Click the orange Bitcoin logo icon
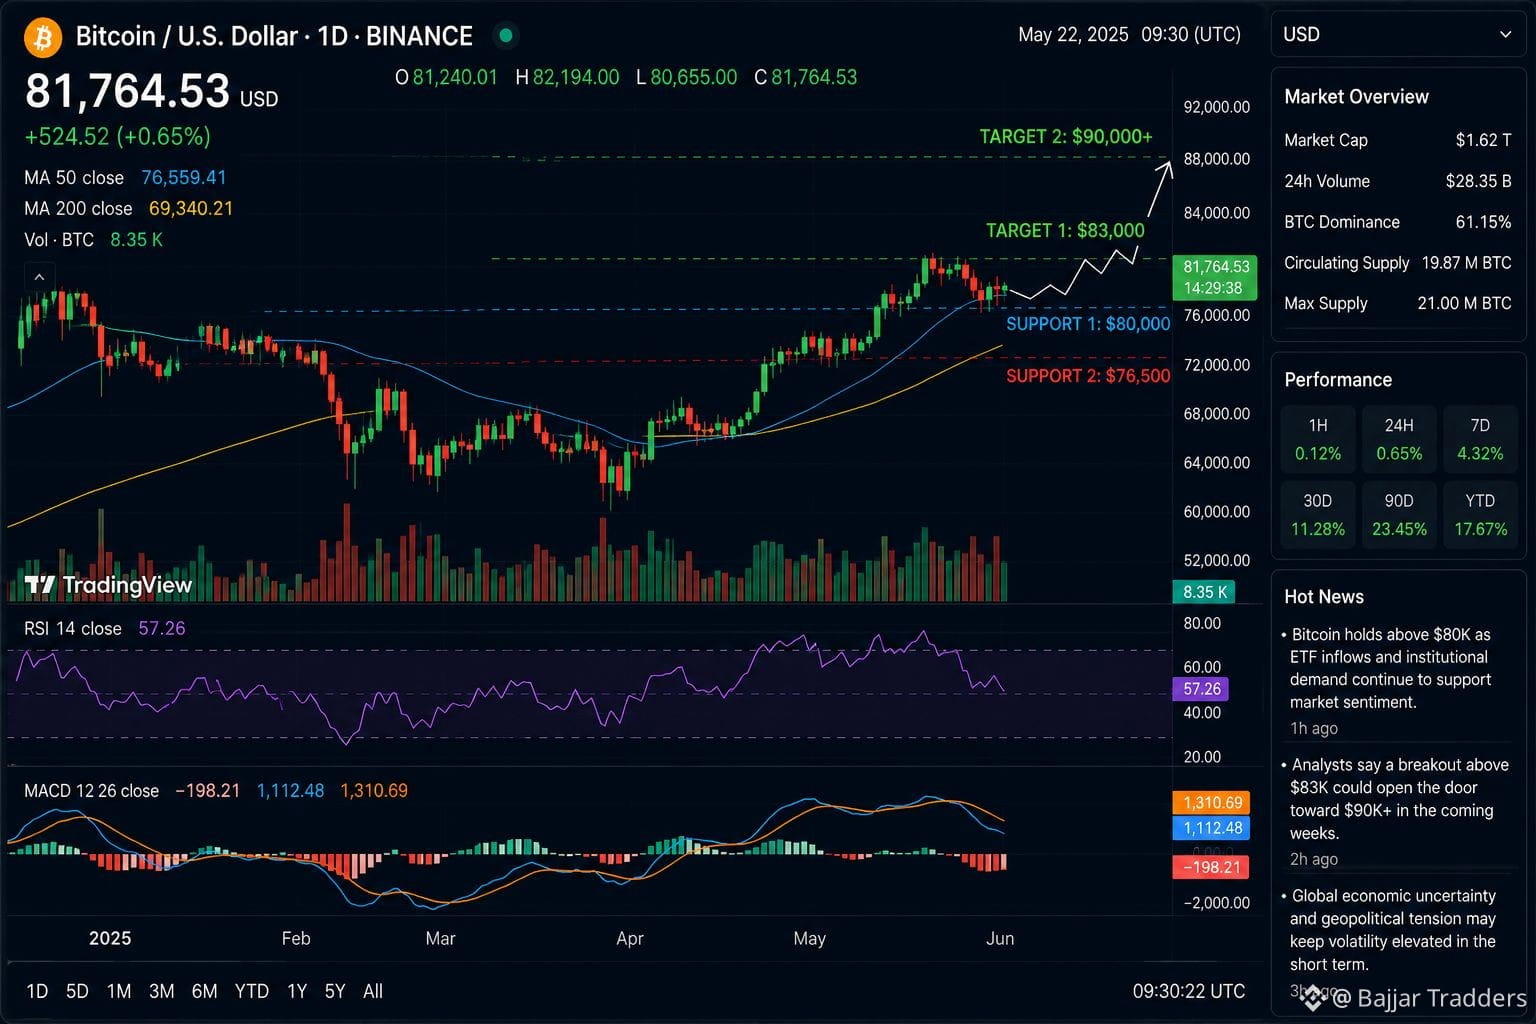 point(43,37)
